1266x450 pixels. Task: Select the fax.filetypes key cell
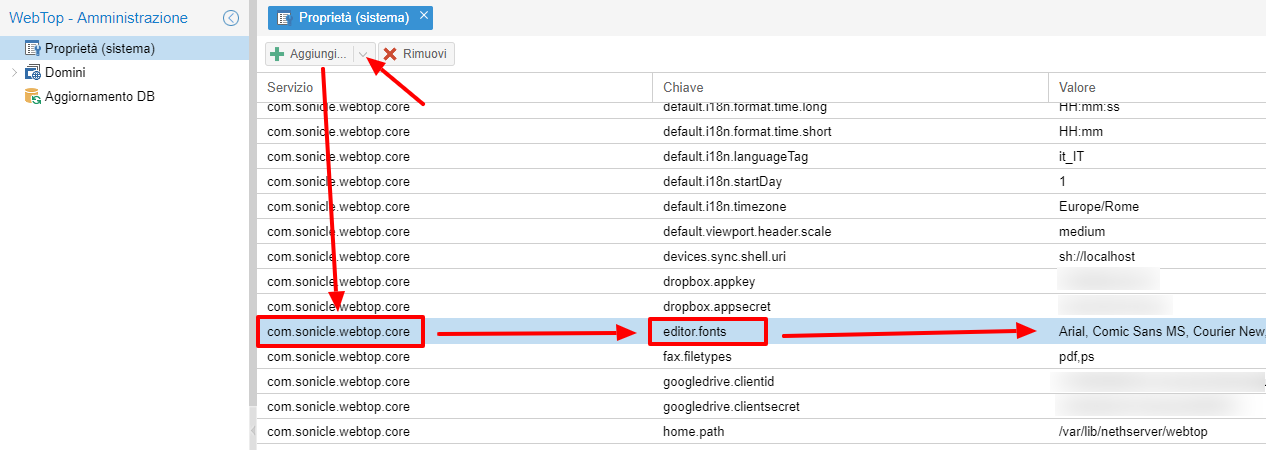pyautogui.click(x=850, y=356)
